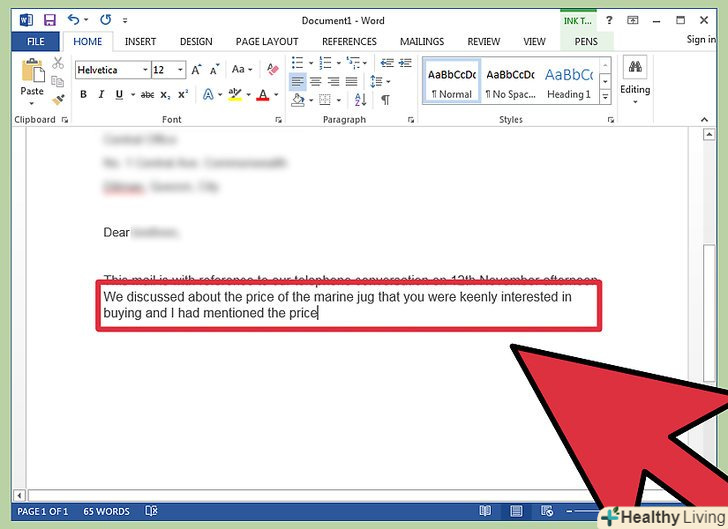Open Word Help question mark

click(609, 20)
